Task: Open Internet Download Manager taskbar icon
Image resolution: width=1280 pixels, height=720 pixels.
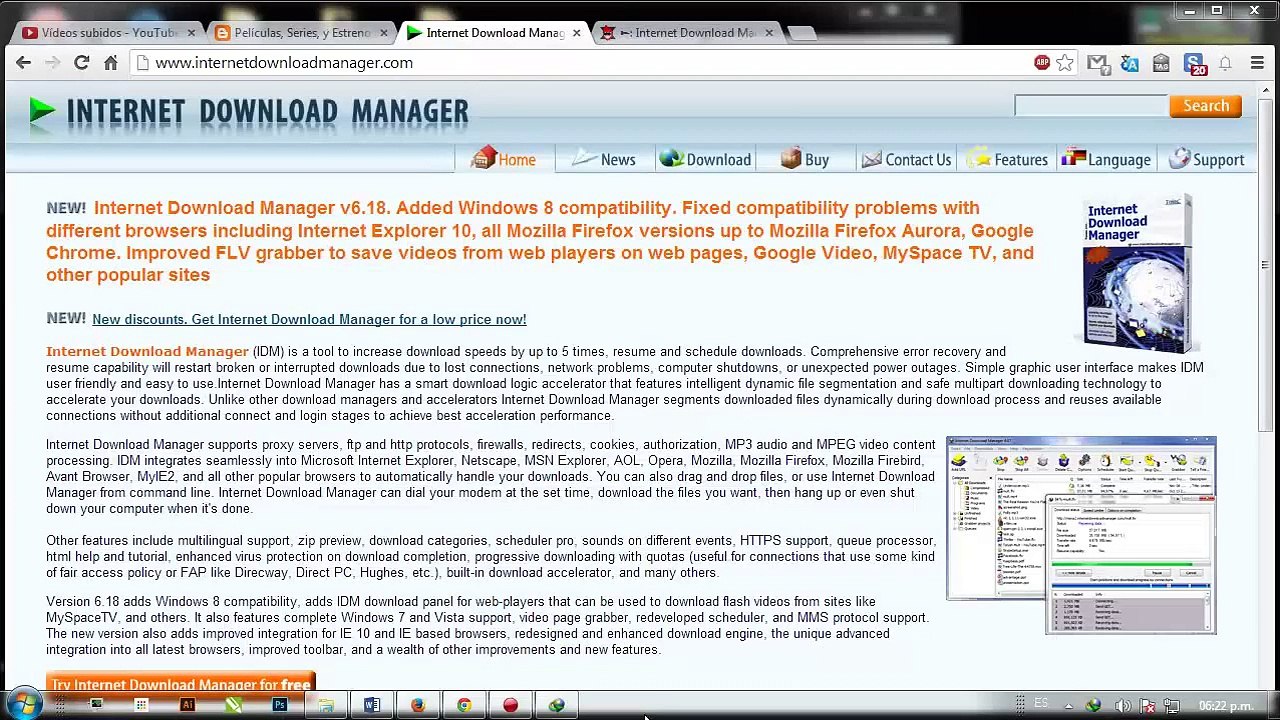Action: (x=556, y=705)
